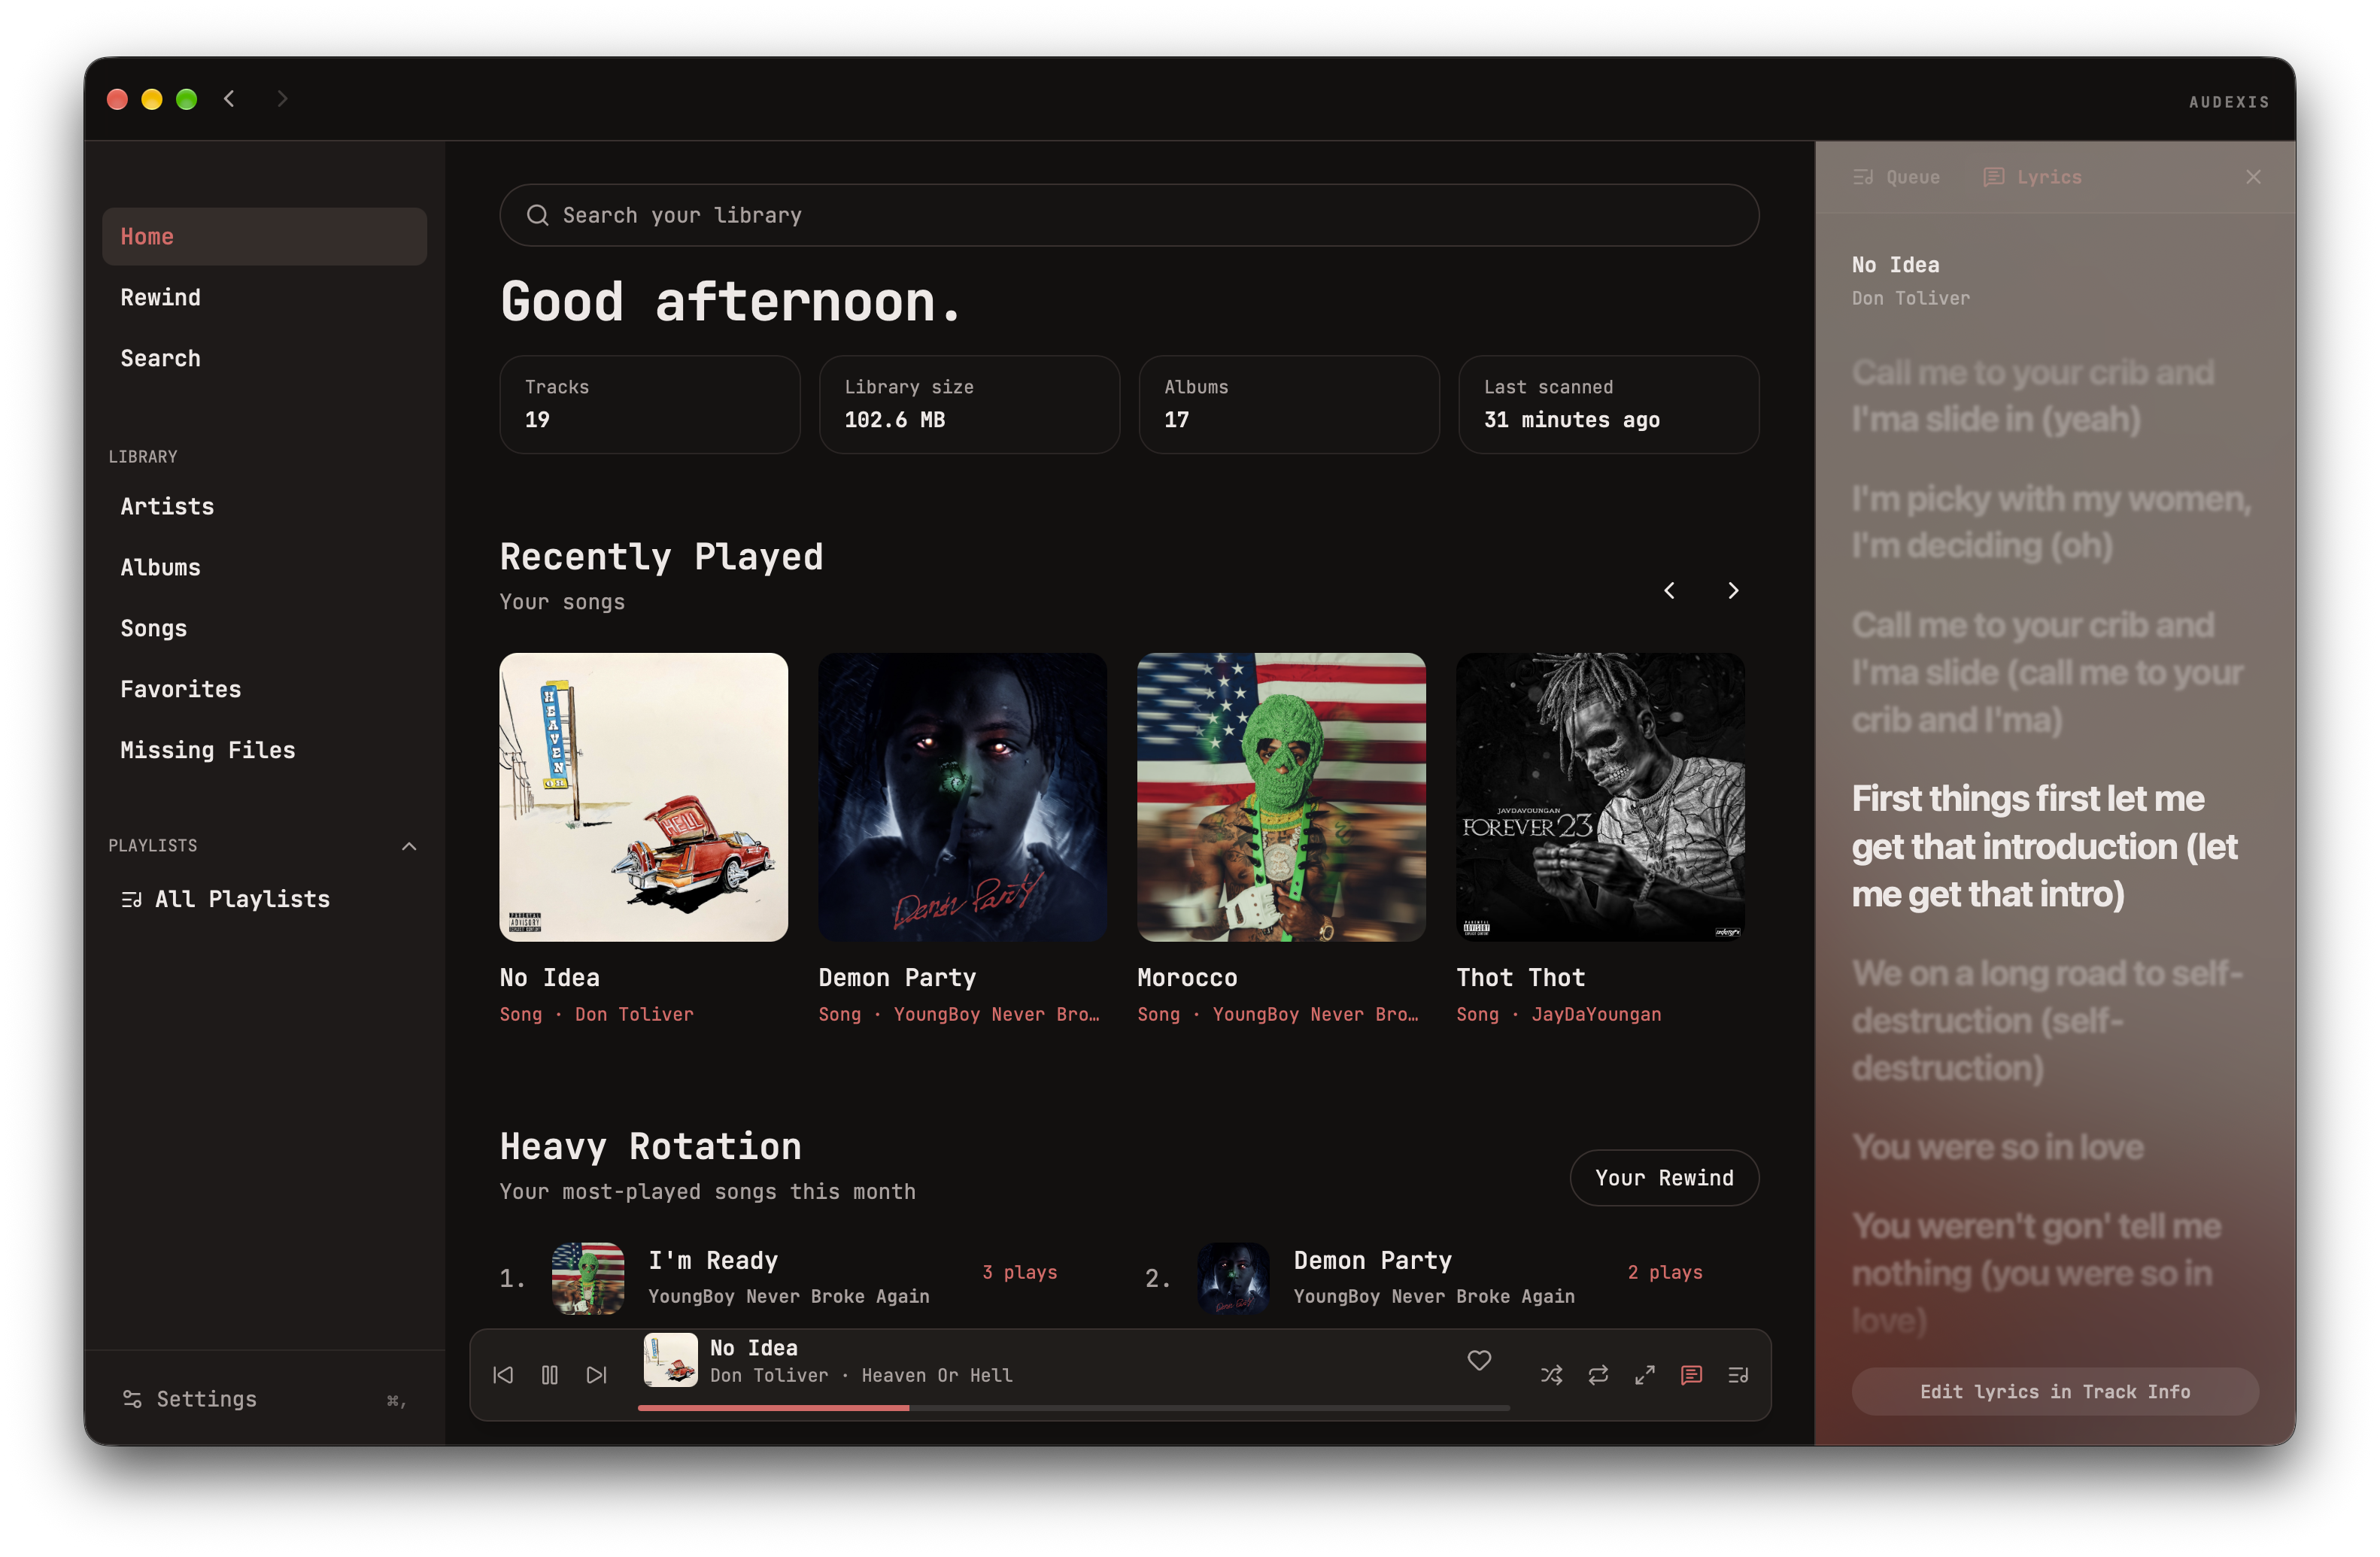Click Don Toliver link under No Idea card

click(634, 1014)
